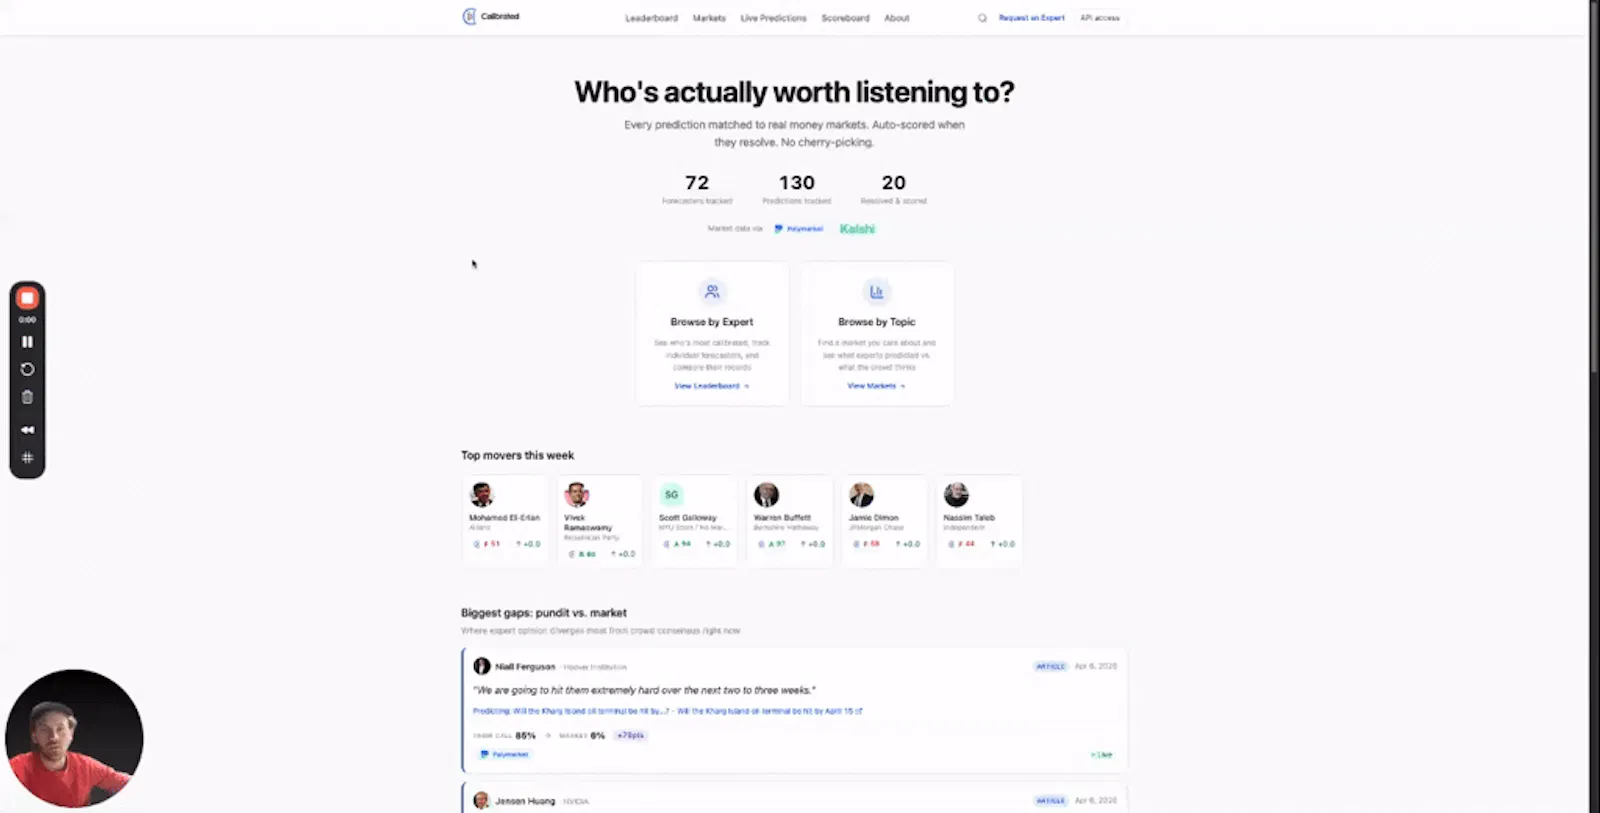The height and width of the screenshot is (813, 1600).
Task: Open the Kalshi data source link
Action: pos(857,229)
